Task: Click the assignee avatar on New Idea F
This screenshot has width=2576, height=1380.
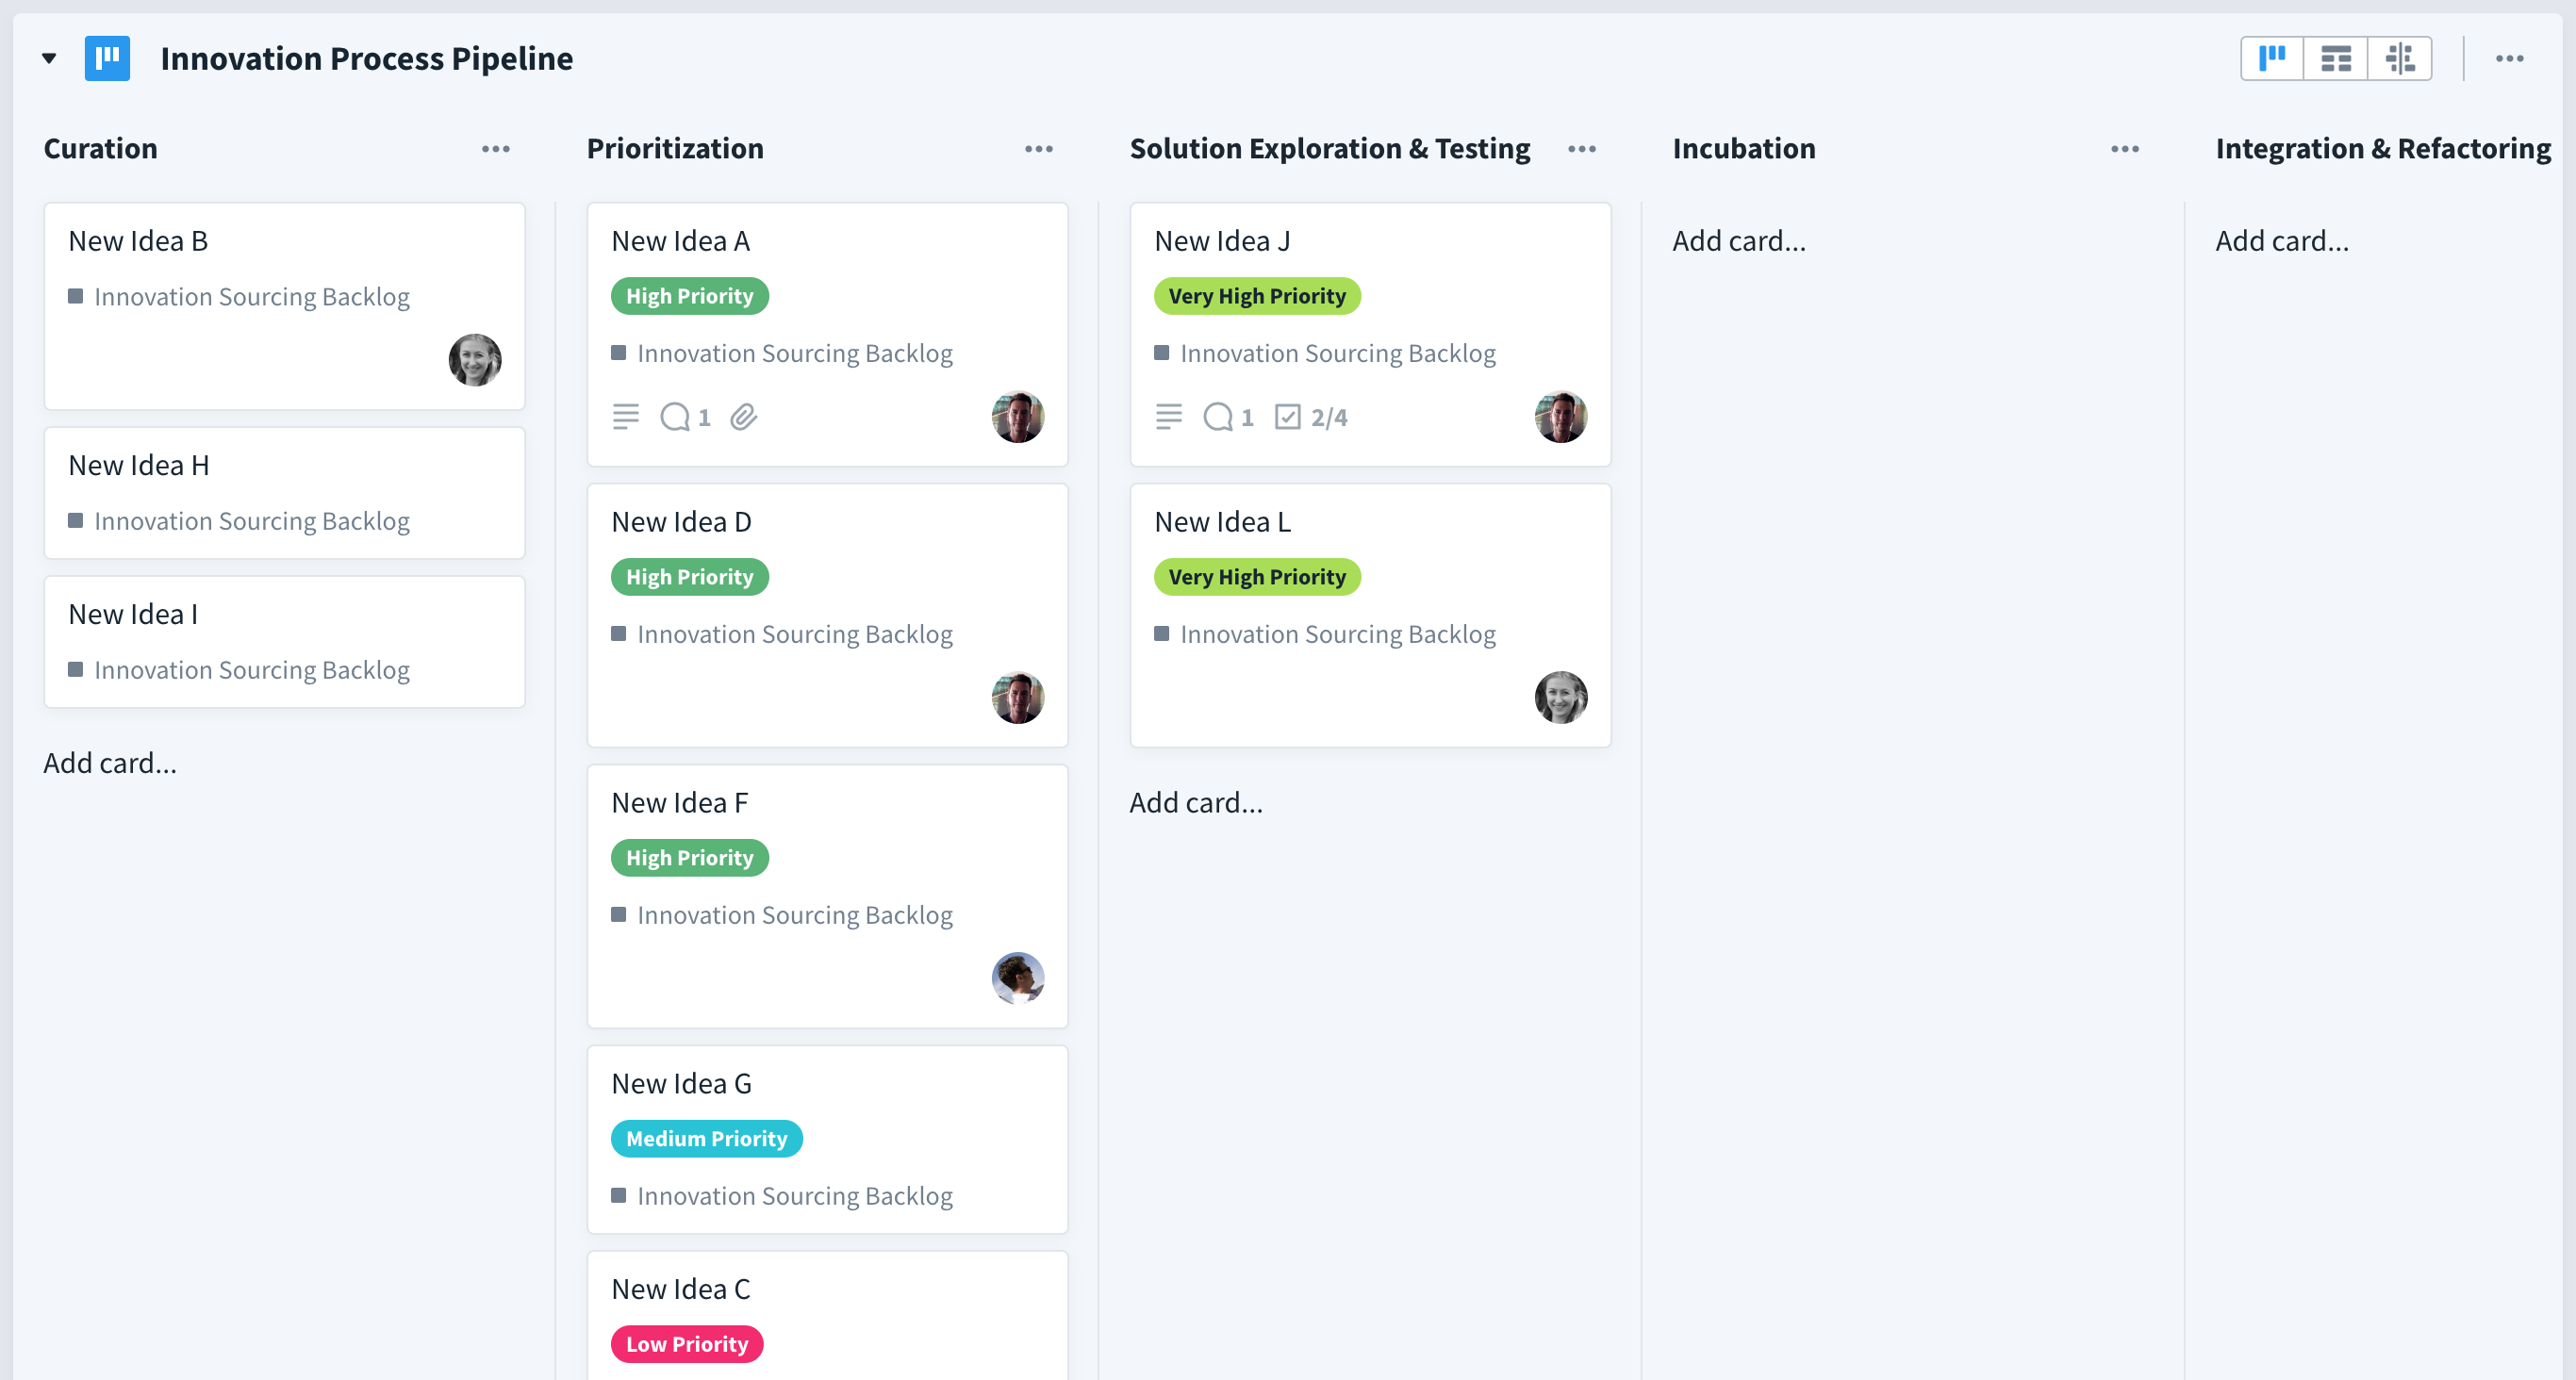Action: [x=1017, y=977]
